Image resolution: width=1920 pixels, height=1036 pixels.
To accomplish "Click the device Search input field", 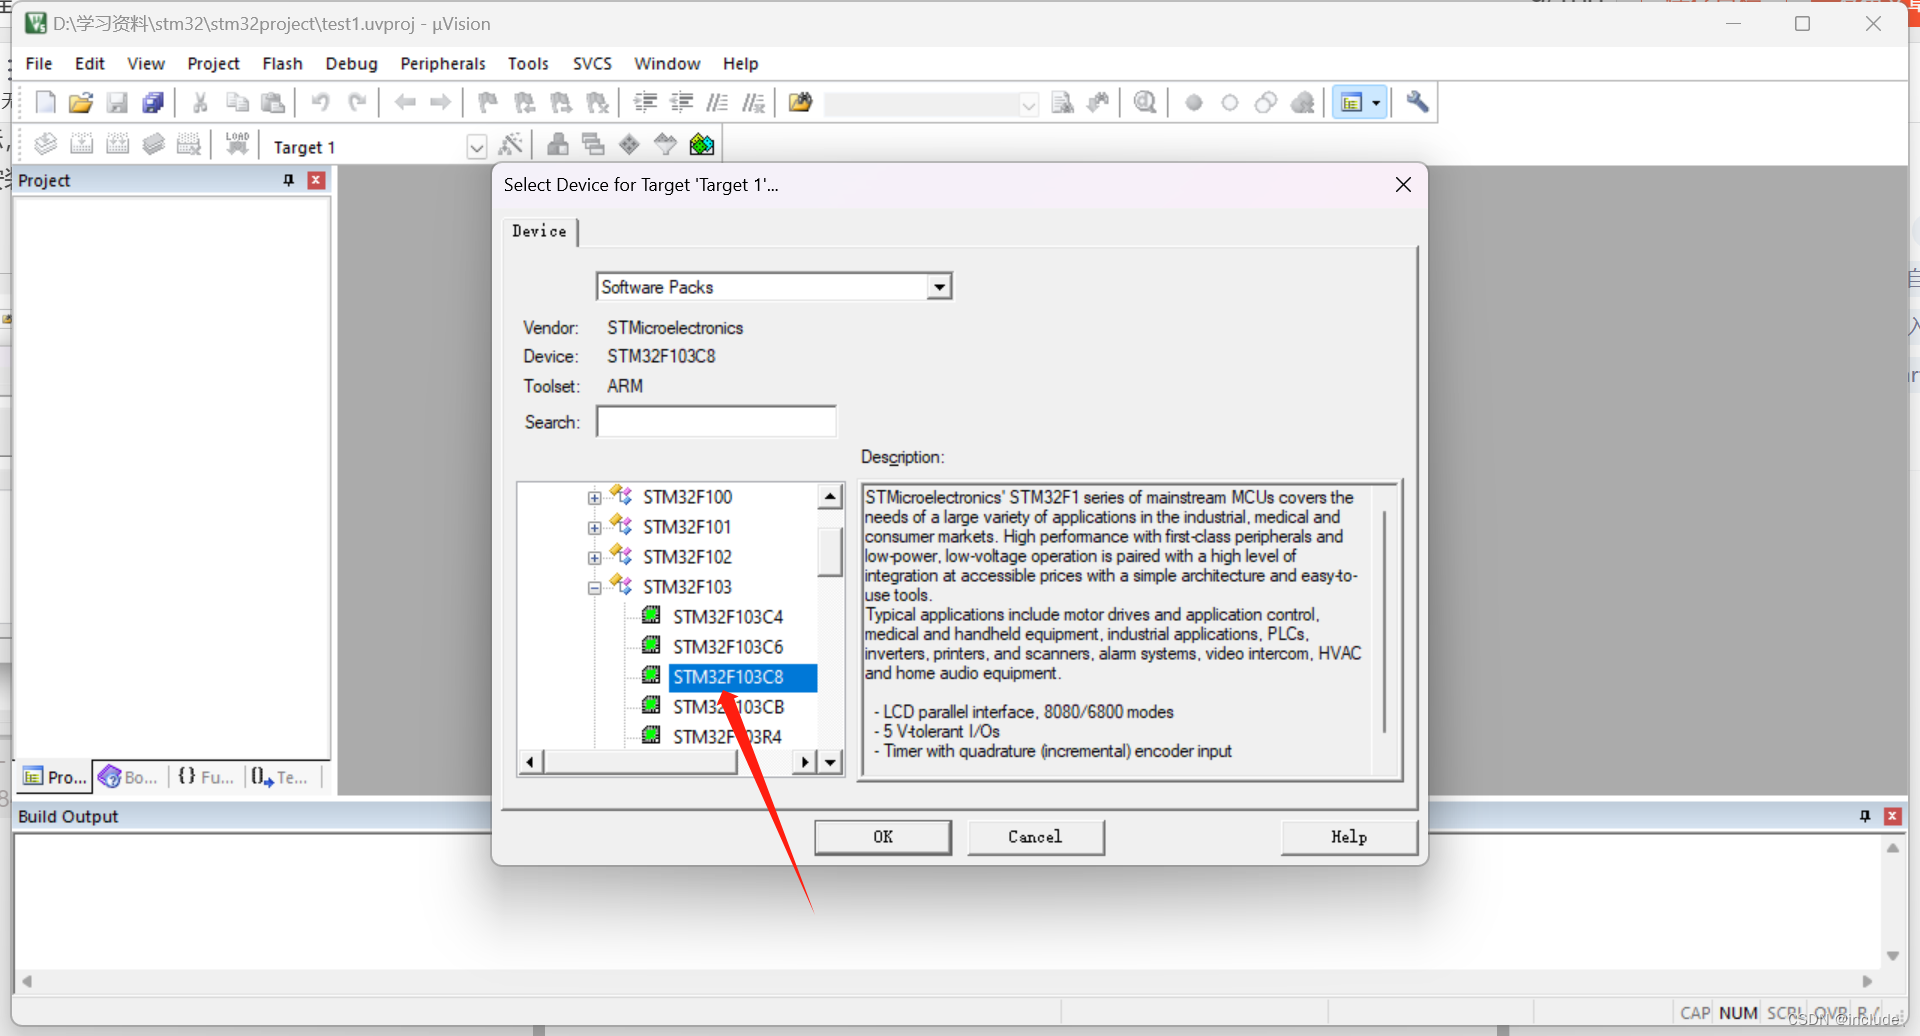I will (x=716, y=422).
